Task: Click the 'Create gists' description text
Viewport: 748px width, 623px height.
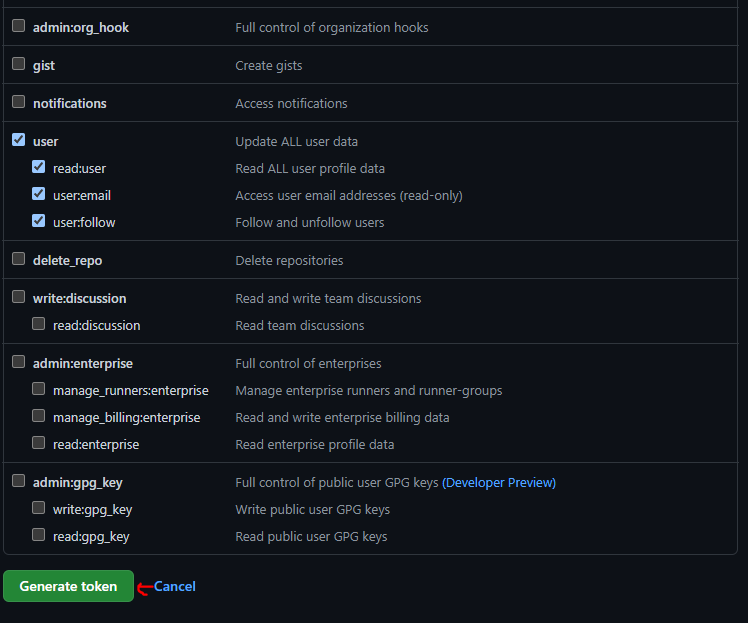Action: tap(269, 66)
